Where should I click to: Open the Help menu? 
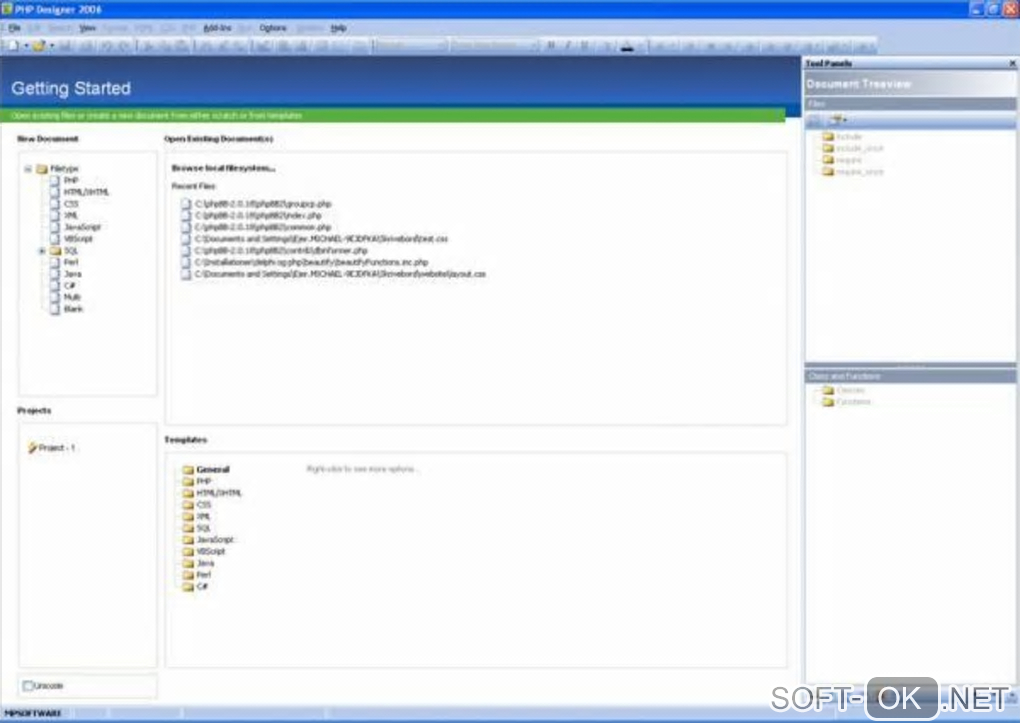(338, 28)
